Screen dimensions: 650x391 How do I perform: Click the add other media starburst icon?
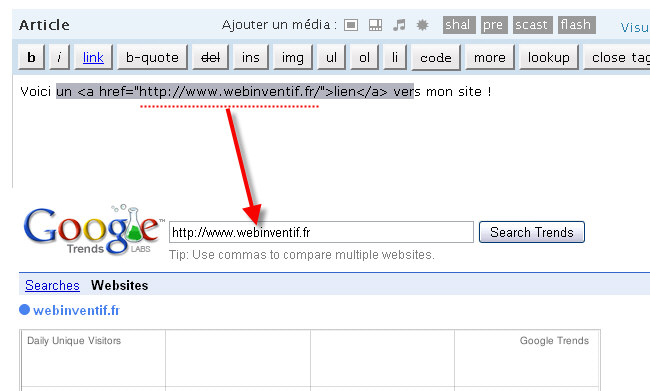click(422, 25)
